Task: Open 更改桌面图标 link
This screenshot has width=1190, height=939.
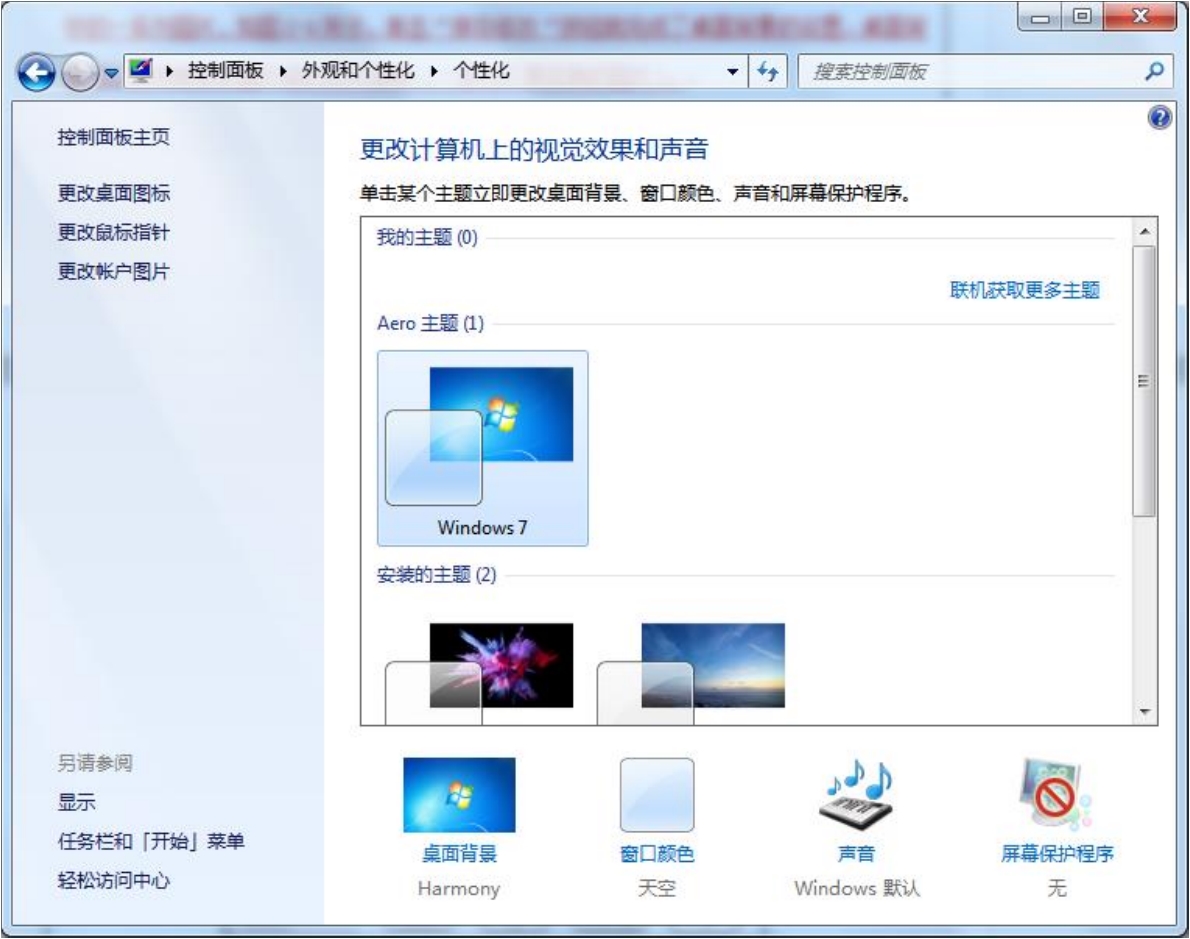Action: tap(114, 193)
